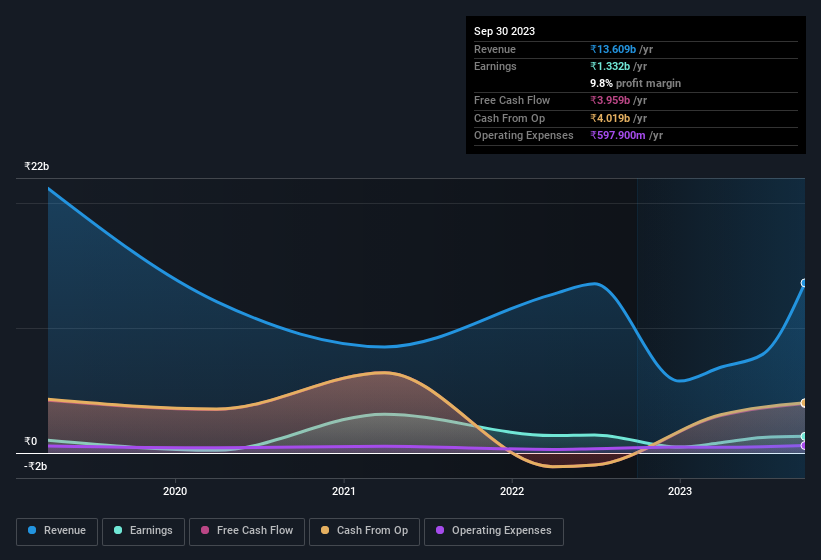Image resolution: width=821 pixels, height=560 pixels.
Task: Click the Earnings label in tooltip
Action: [x=495, y=66]
